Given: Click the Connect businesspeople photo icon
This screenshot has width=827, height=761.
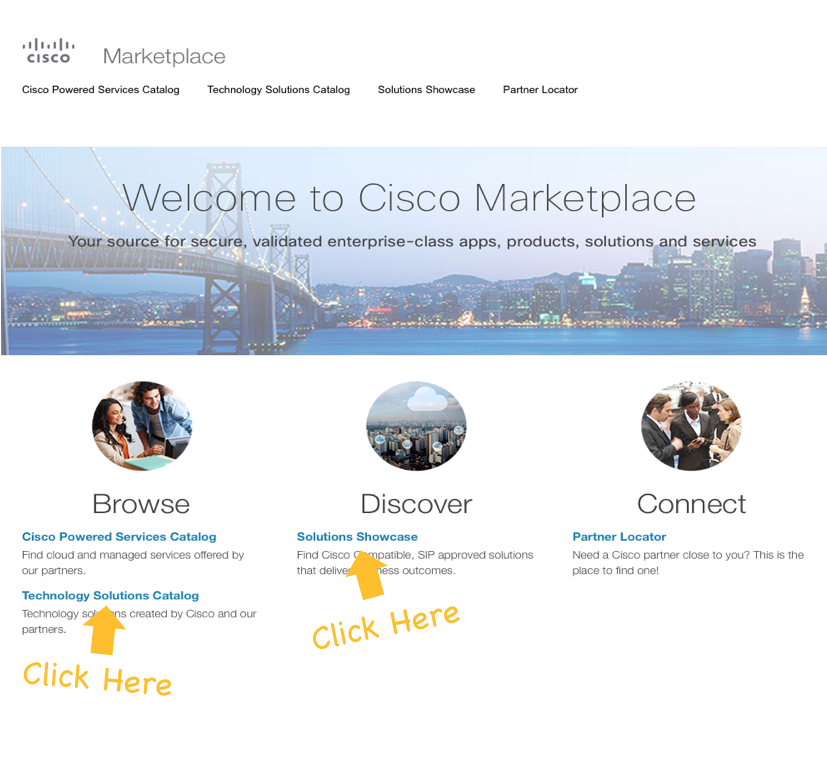Looking at the screenshot, I should pyautogui.click(x=690, y=425).
